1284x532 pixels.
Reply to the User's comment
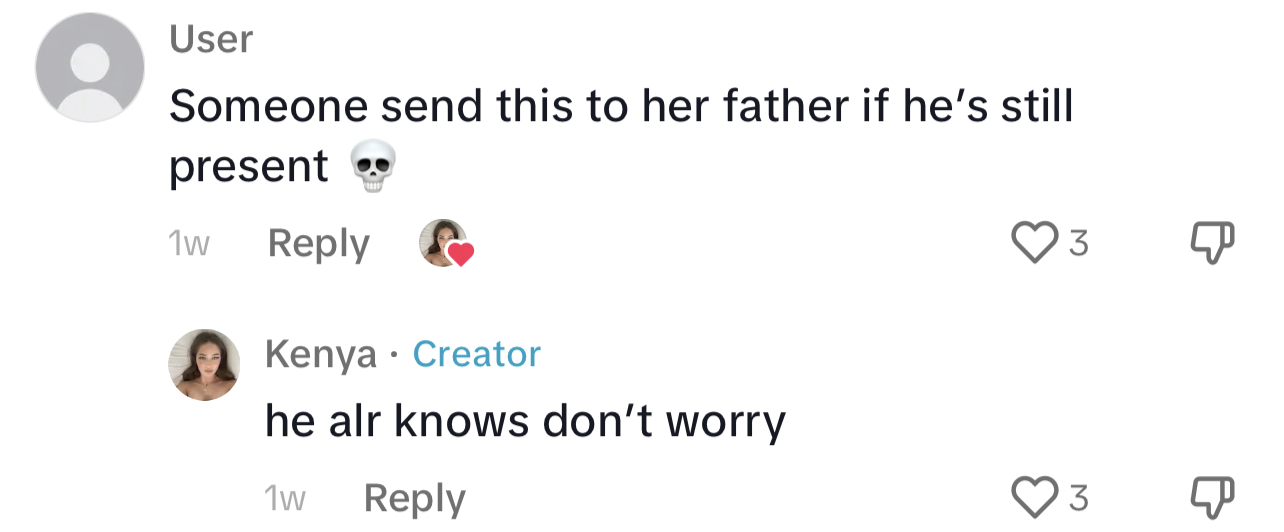(x=319, y=243)
